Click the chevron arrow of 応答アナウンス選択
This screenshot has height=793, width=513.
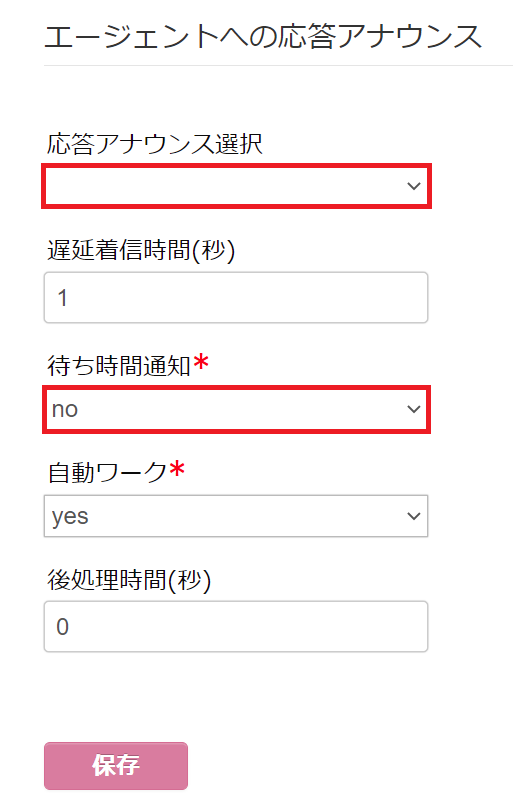tap(414, 186)
